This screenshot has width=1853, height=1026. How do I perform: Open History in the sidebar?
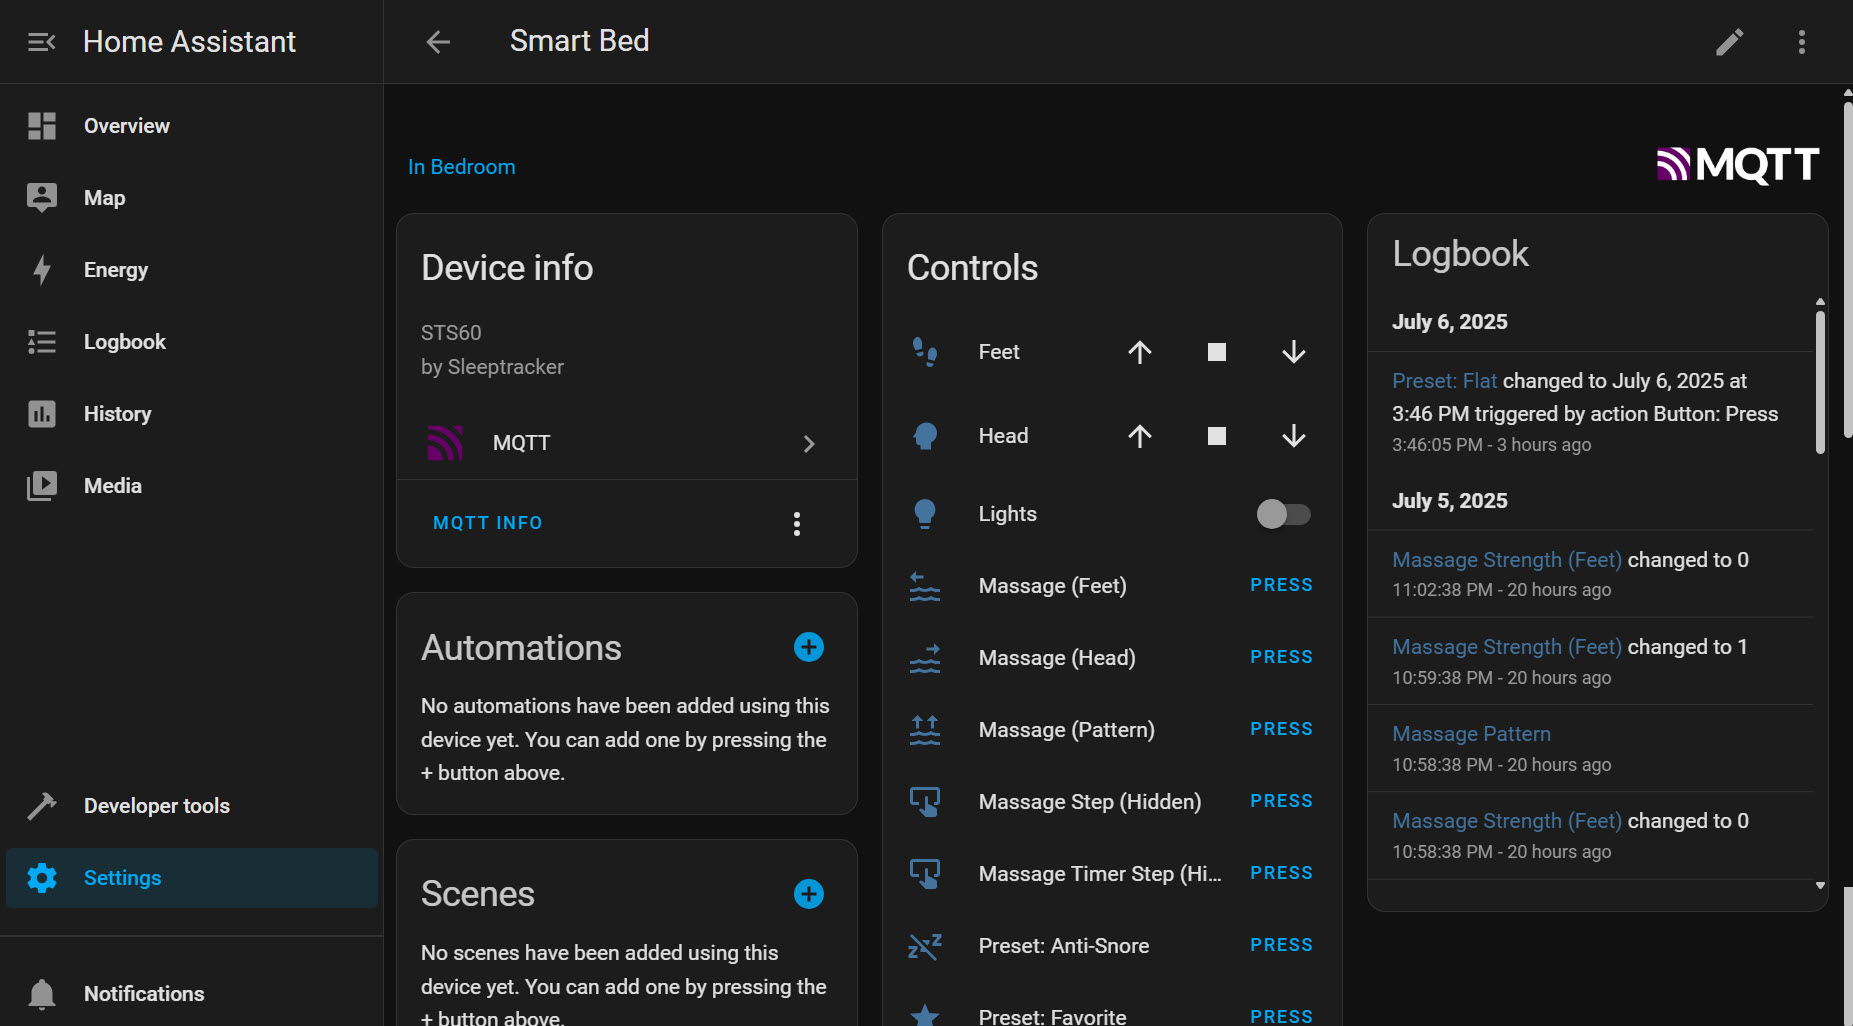[x=191, y=414]
